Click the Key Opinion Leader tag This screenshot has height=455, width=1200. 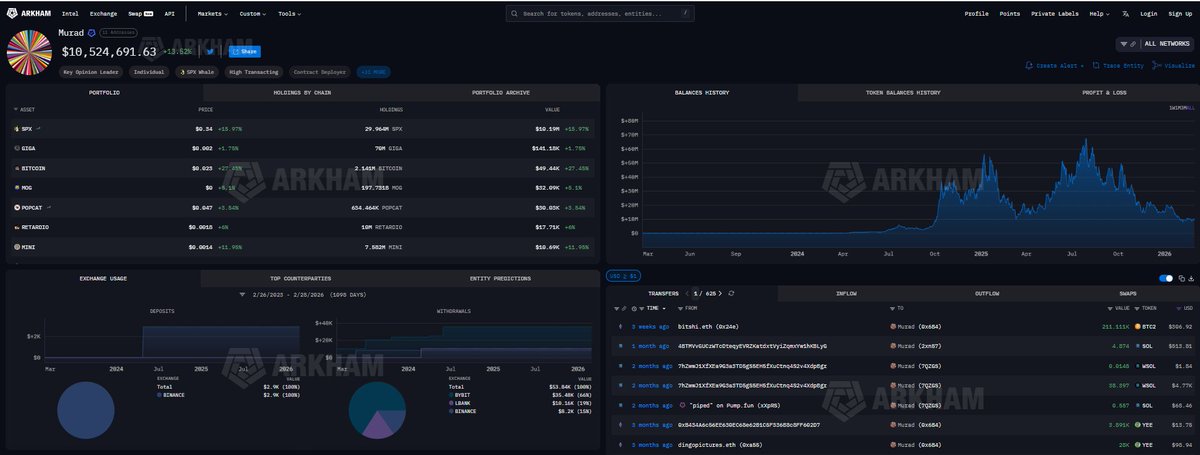click(x=92, y=71)
